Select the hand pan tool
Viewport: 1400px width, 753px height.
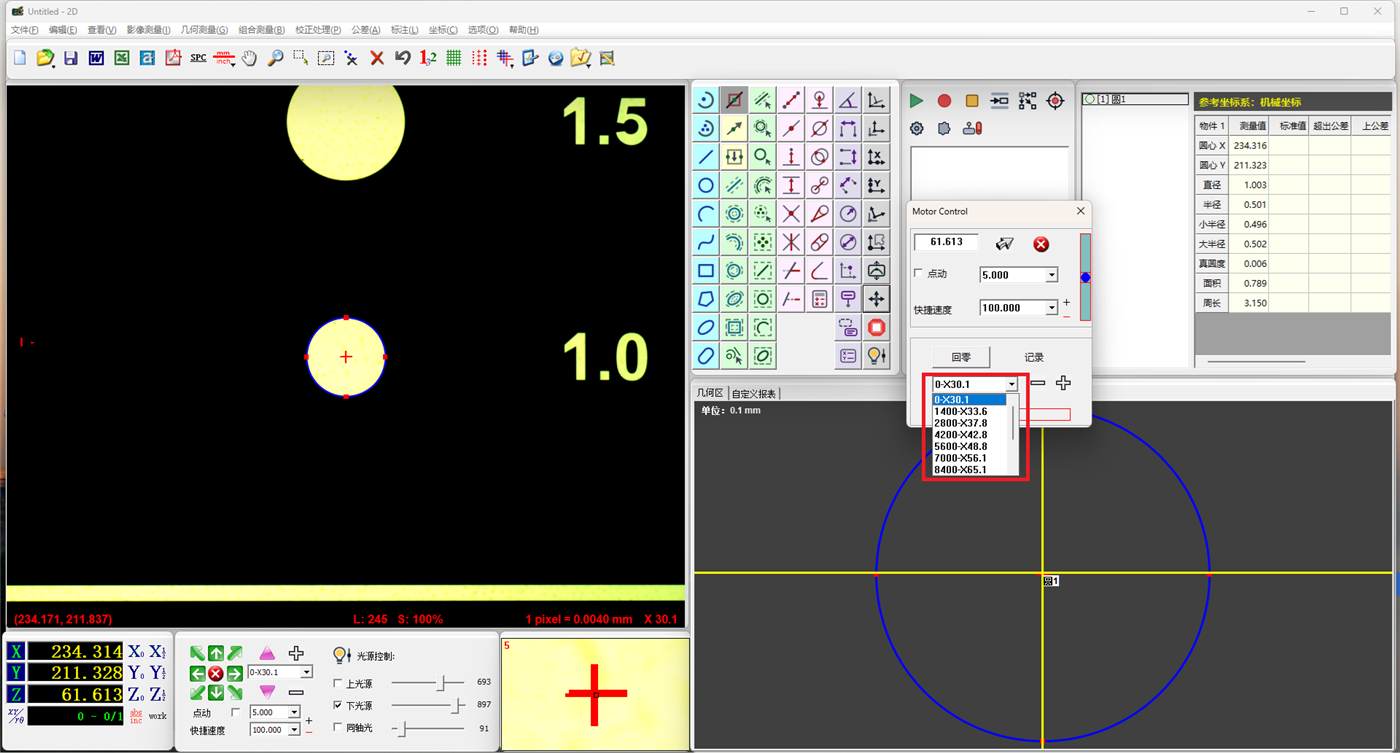(249, 58)
